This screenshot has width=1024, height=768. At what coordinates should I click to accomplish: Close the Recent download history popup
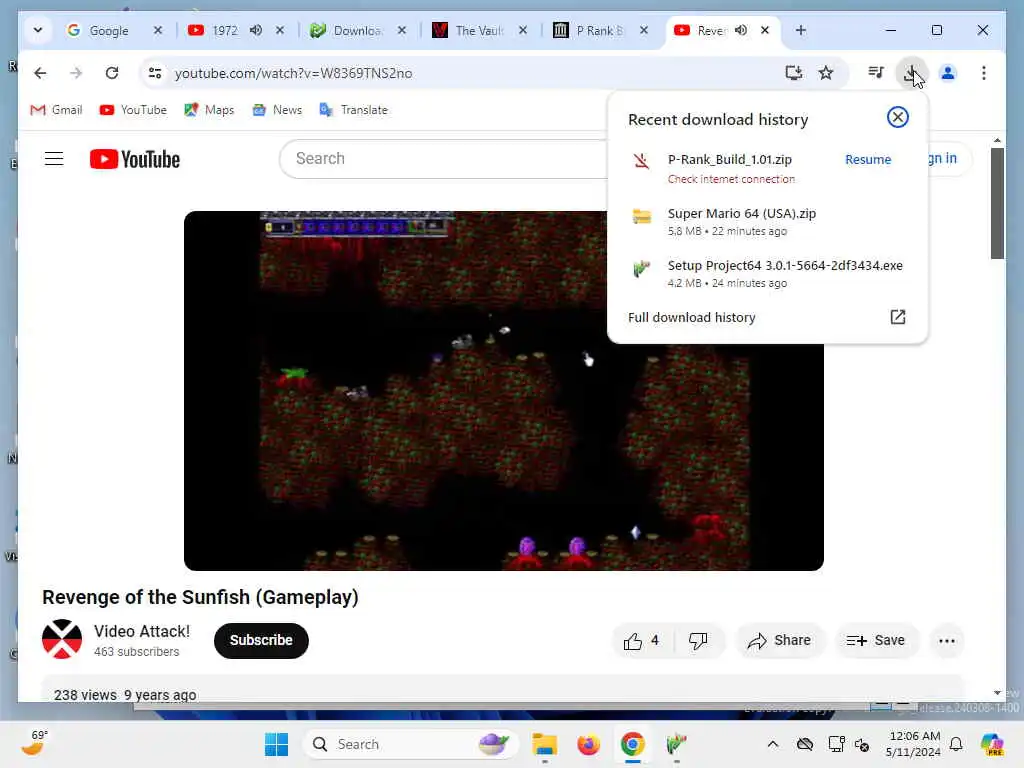tap(897, 117)
